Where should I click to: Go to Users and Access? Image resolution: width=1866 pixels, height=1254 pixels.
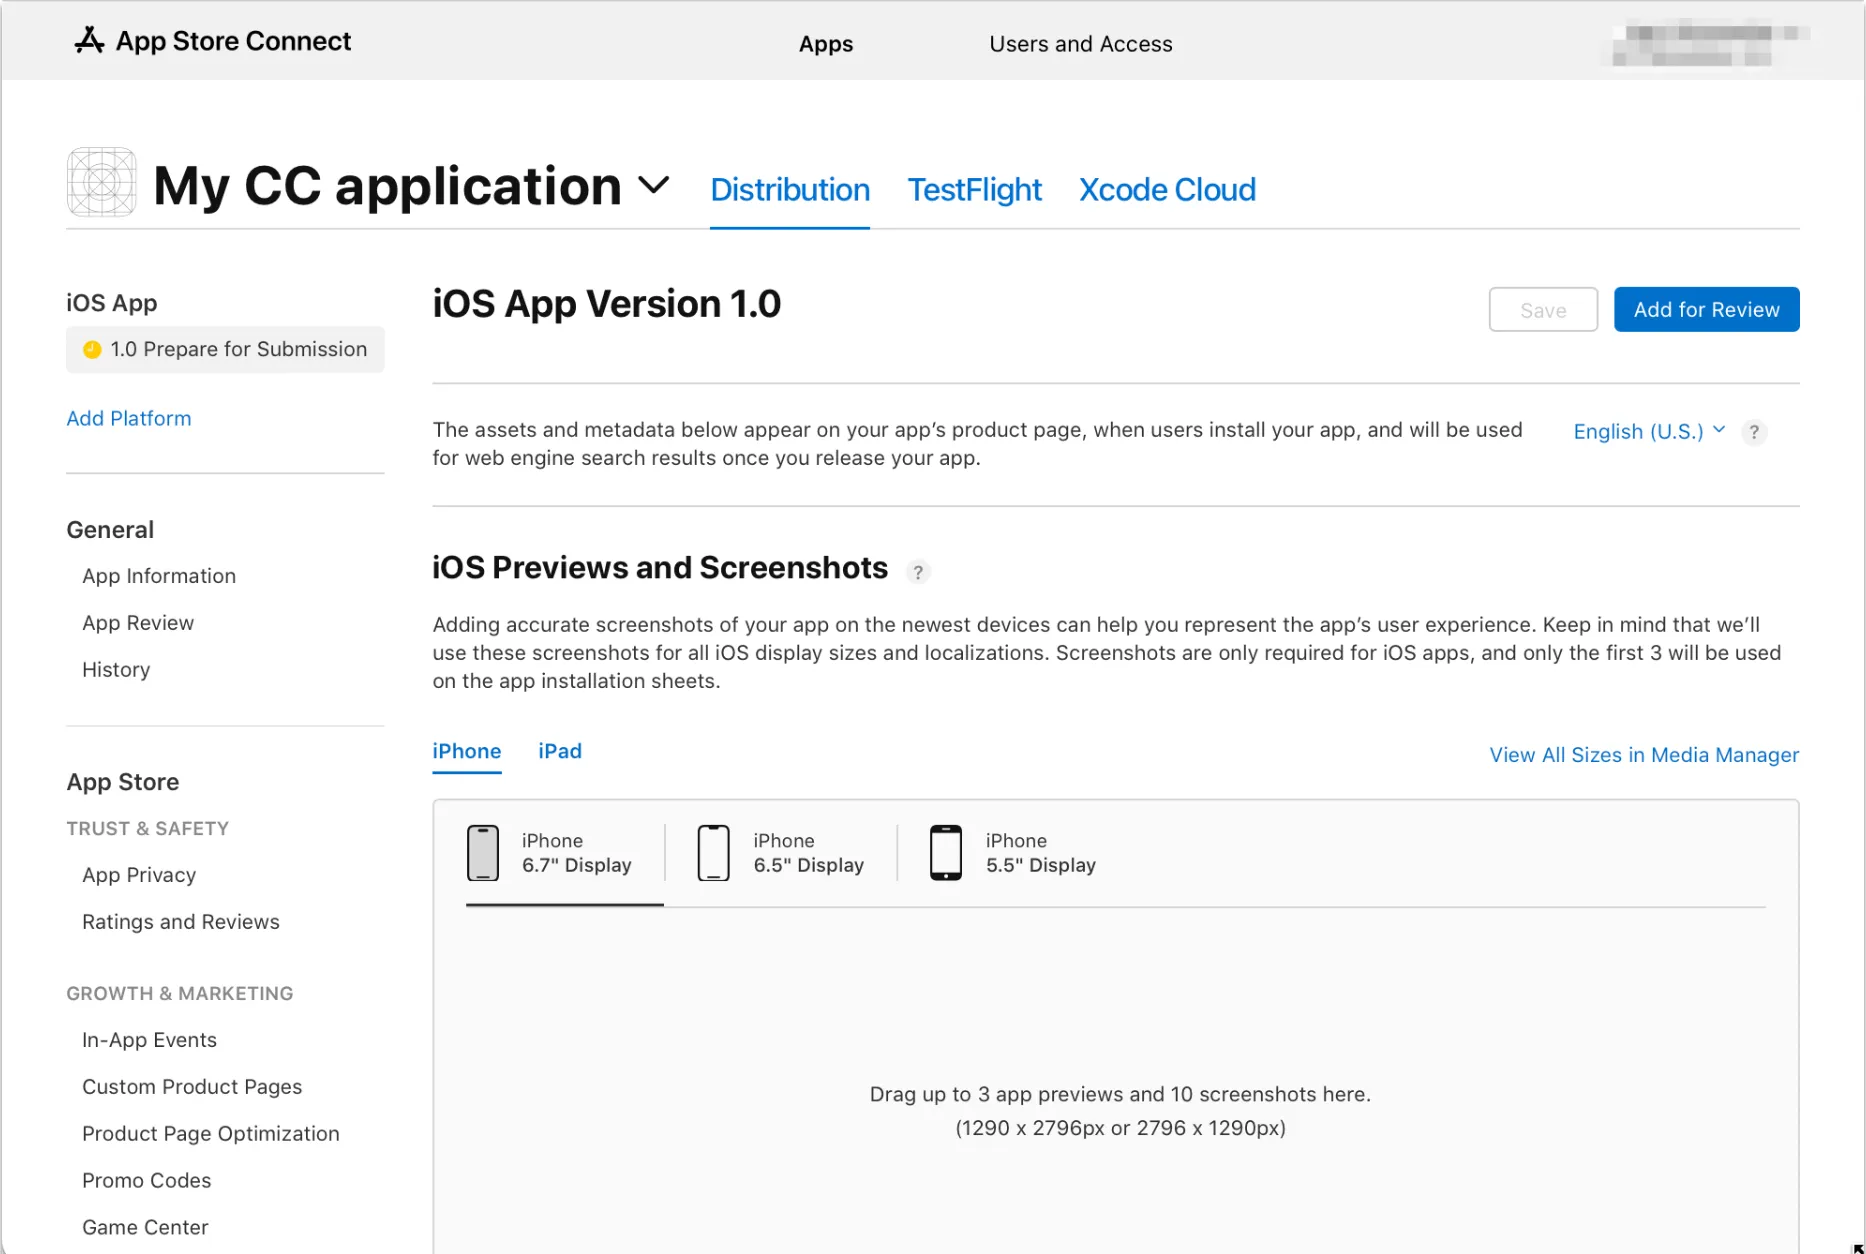(x=1080, y=44)
